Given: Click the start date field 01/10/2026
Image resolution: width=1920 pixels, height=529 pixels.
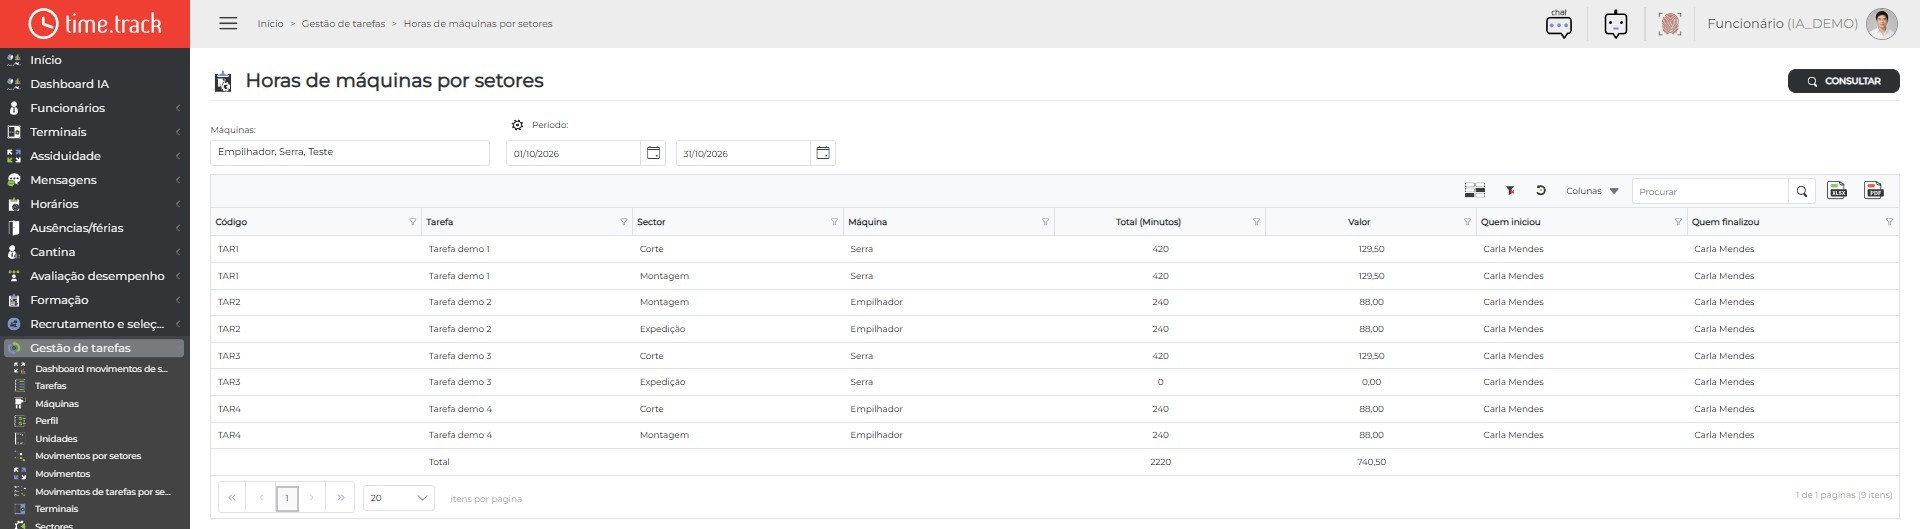Looking at the screenshot, I should tap(573, 153).
